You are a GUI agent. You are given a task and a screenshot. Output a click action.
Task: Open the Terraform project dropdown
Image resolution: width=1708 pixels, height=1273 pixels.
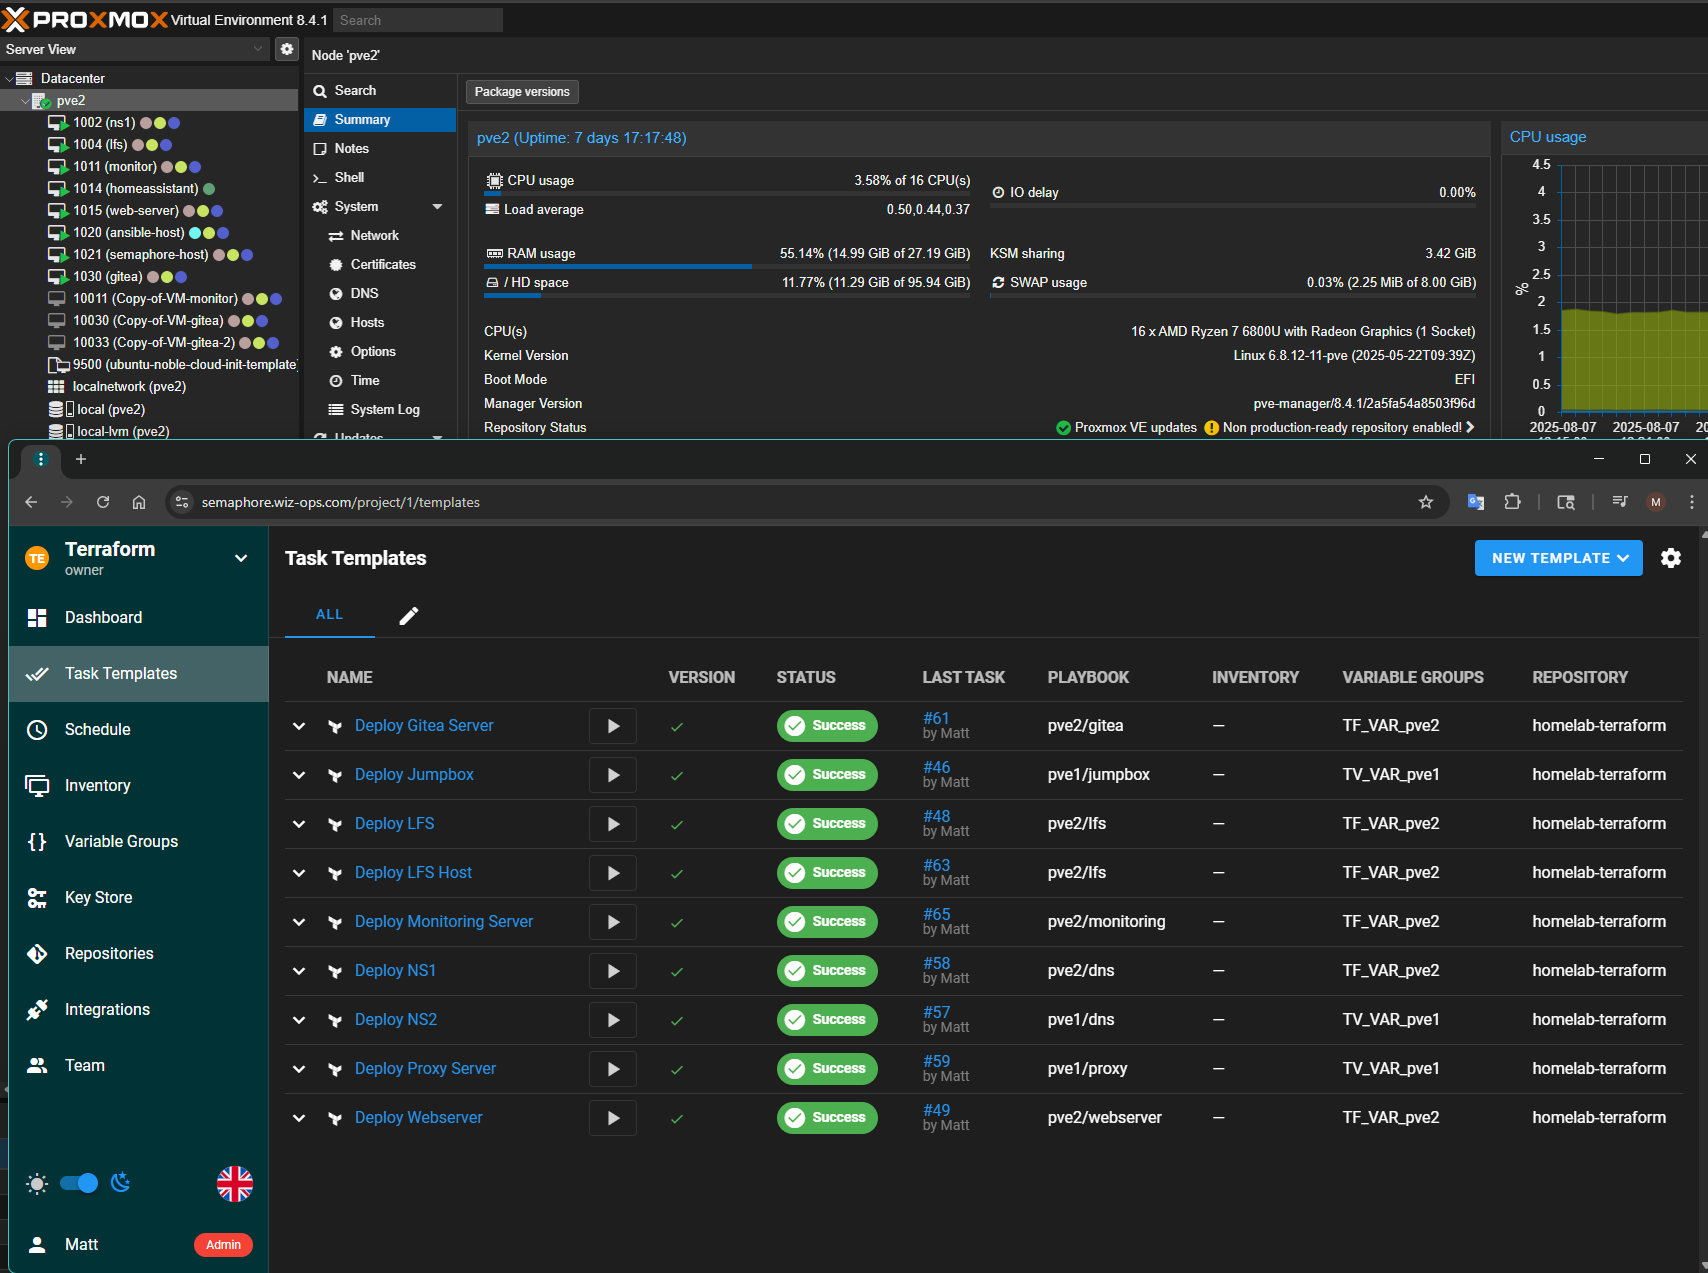[241, 558]
